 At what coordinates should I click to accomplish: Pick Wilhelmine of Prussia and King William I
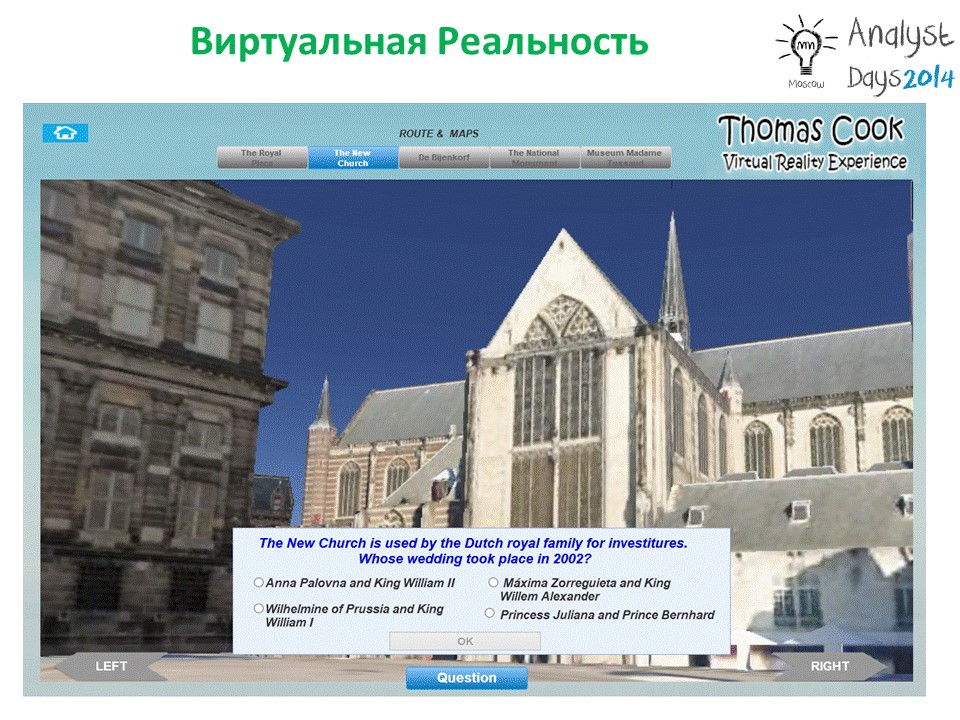(x=259, y=609)
